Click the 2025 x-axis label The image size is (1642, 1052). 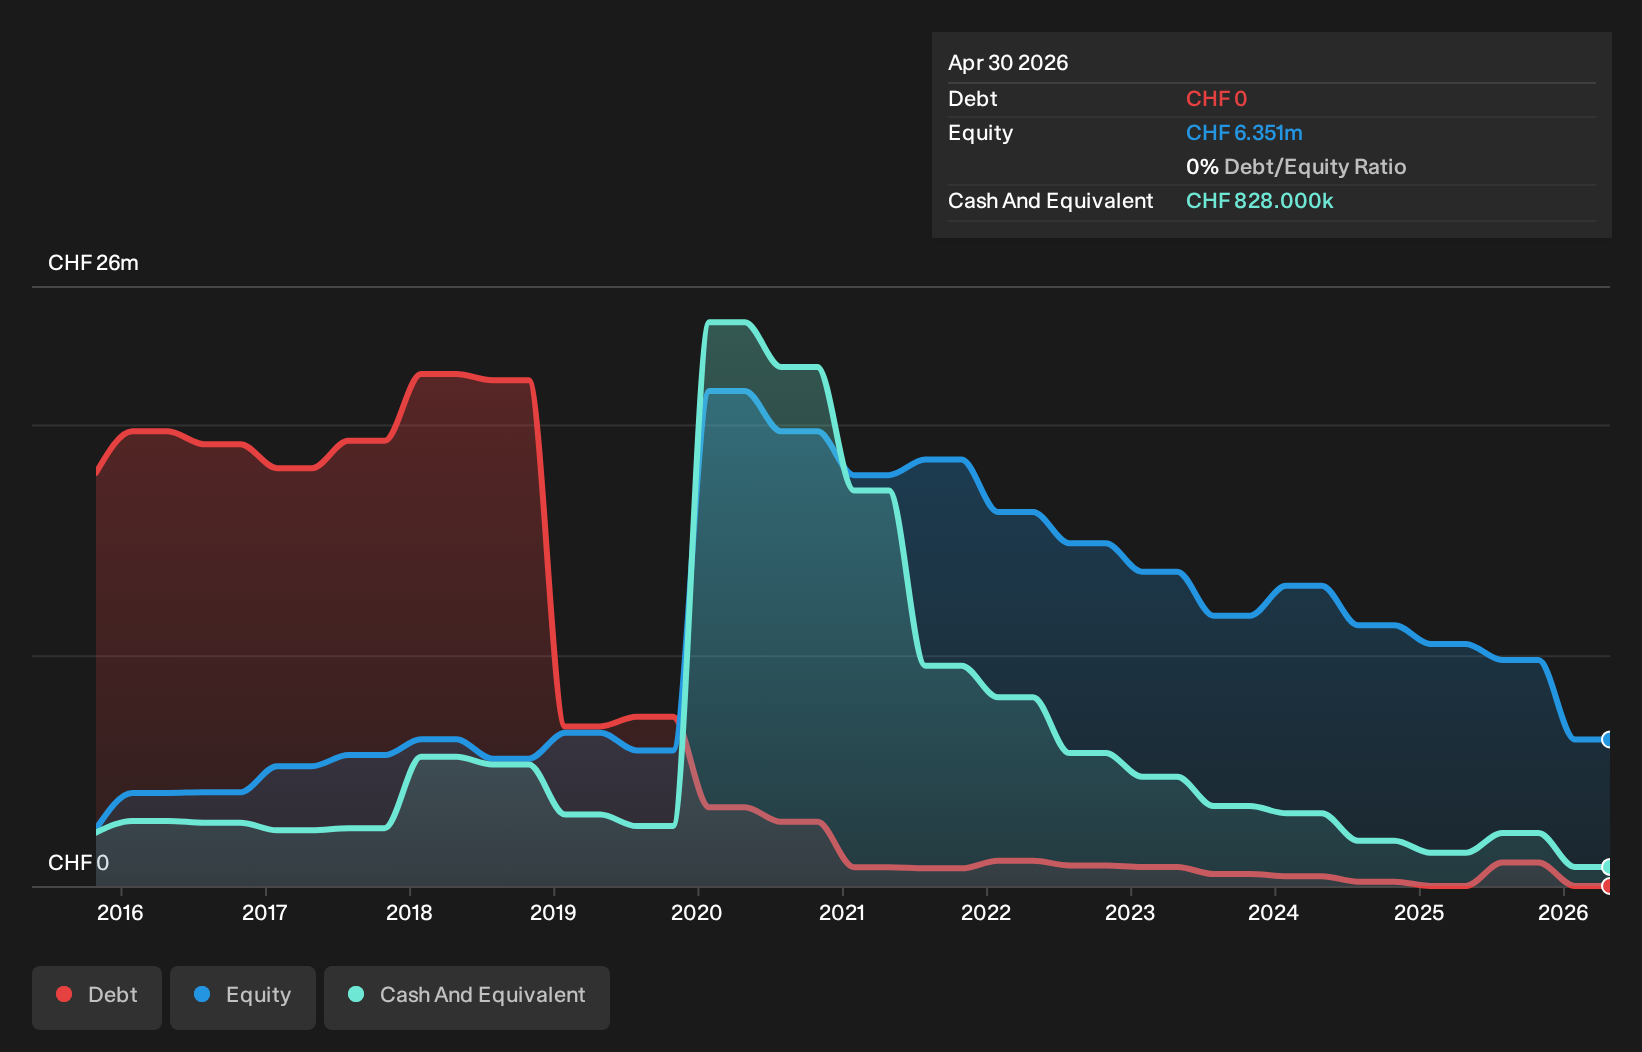(1419, 912)
